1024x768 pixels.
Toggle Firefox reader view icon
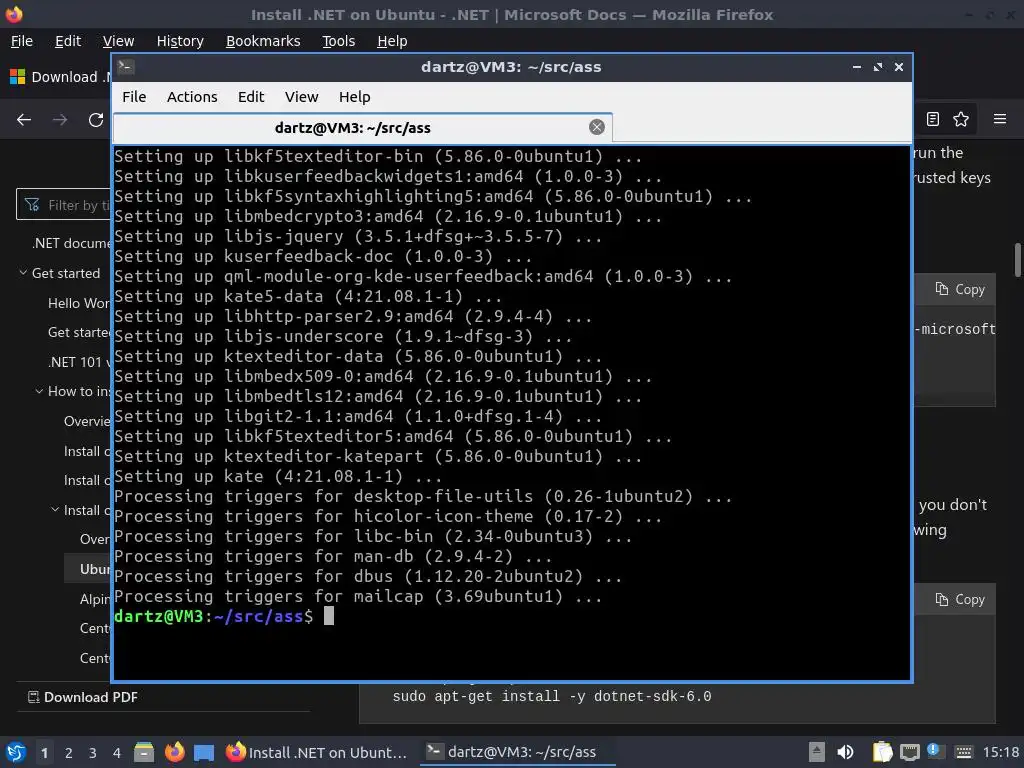[933, 119]
